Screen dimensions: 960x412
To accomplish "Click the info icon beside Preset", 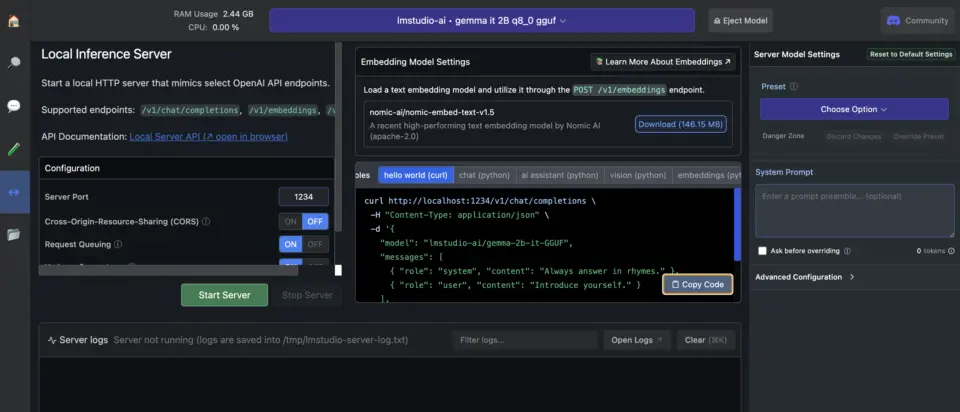I will point(793,86).
